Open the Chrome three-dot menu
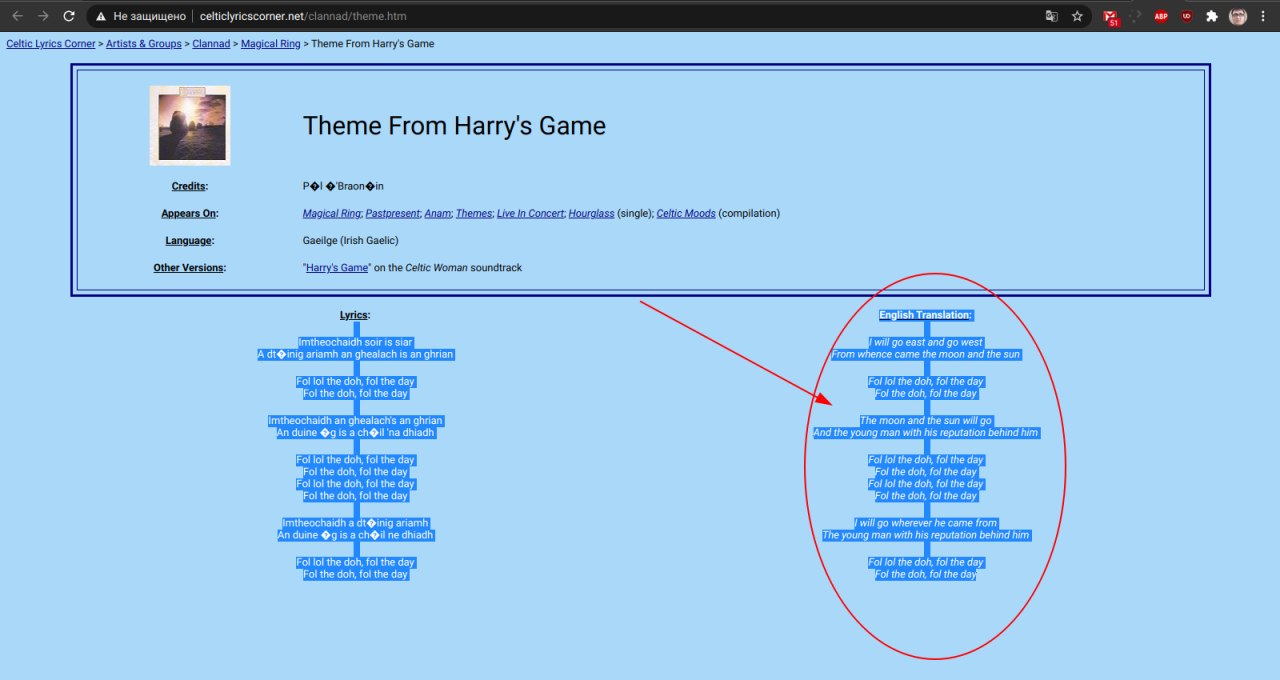 point(1264,16)
